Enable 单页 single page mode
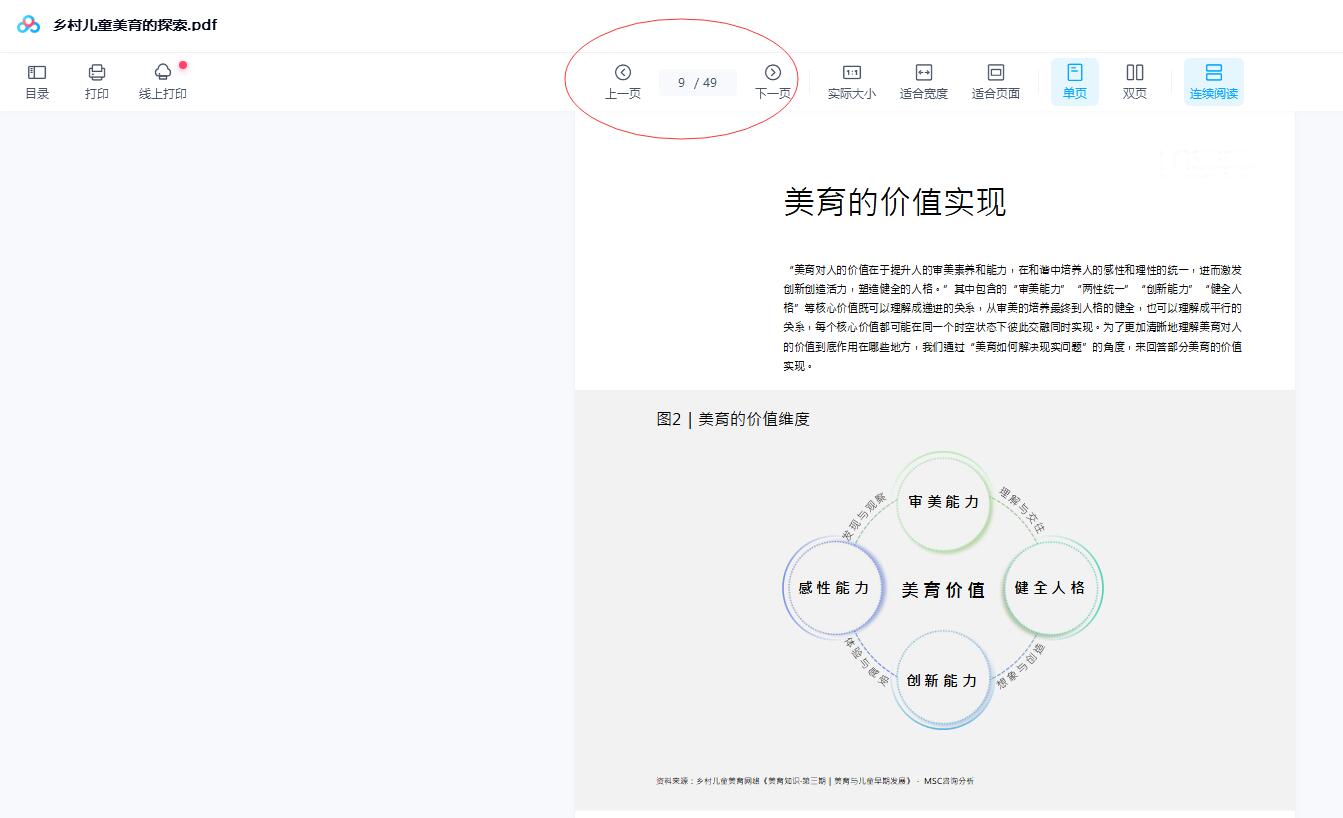The width and height of the screenshot is (1343, 818). click(1074, 82)
